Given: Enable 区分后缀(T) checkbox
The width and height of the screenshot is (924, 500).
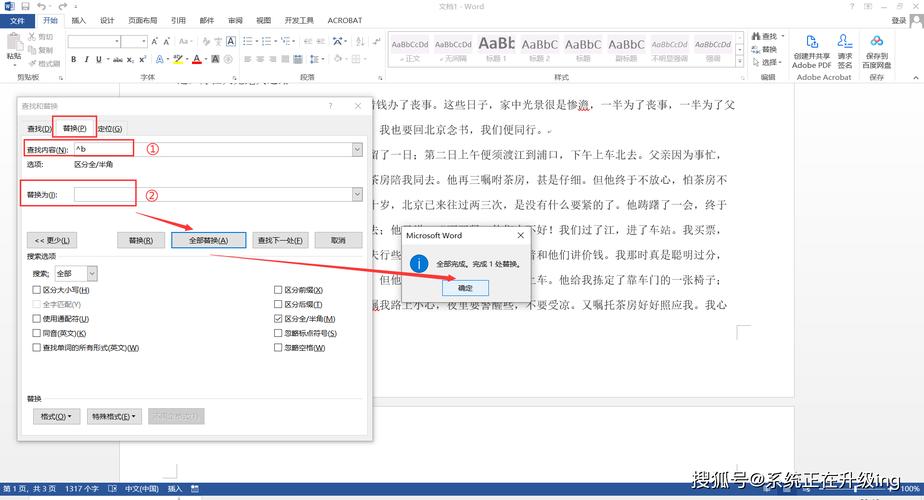Looking at the screenshot, I should click(278, 304).
